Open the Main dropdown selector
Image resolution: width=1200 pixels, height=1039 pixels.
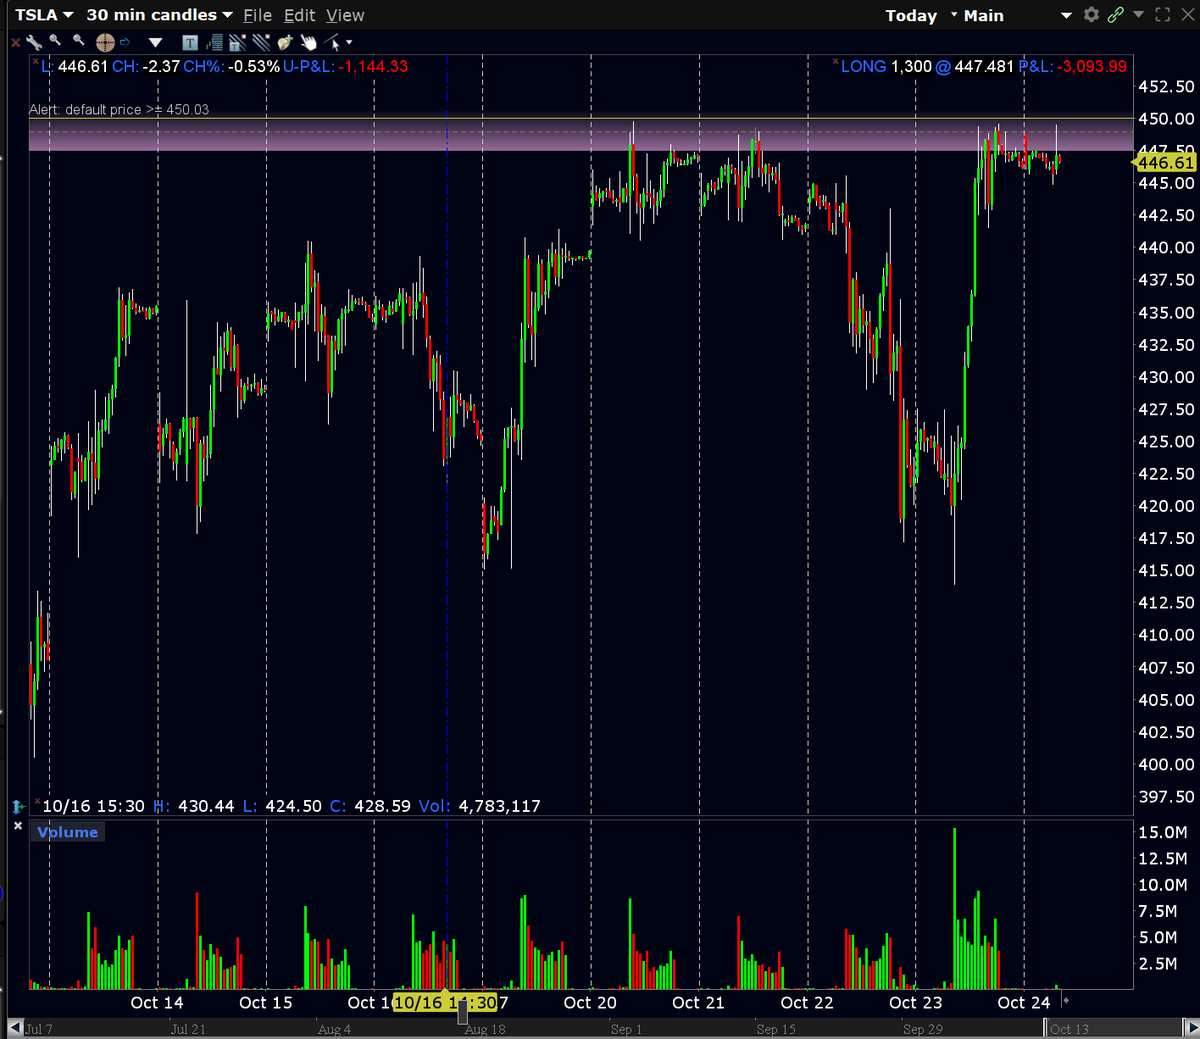(x=1017, y=15)
